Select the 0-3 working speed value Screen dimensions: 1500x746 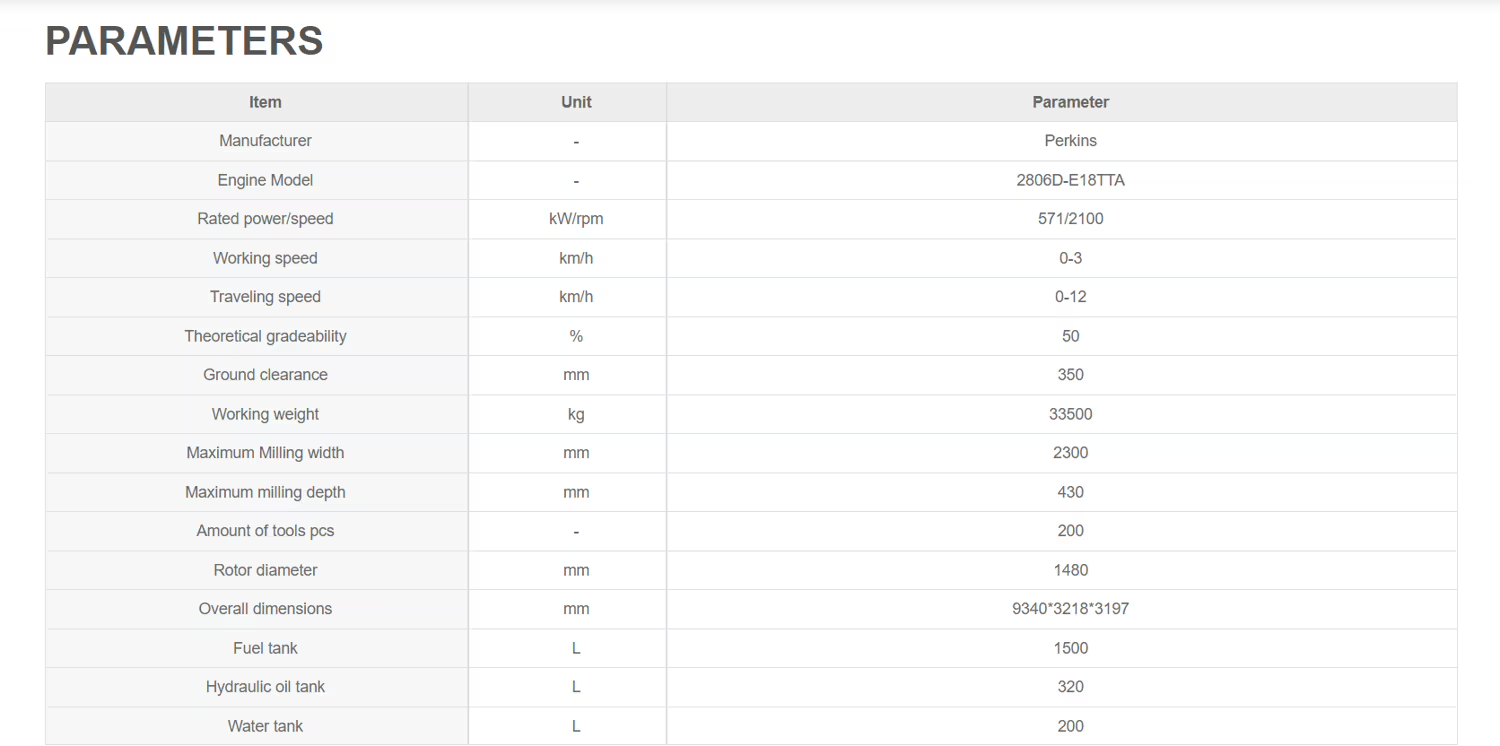click(x=1070, y=258)
